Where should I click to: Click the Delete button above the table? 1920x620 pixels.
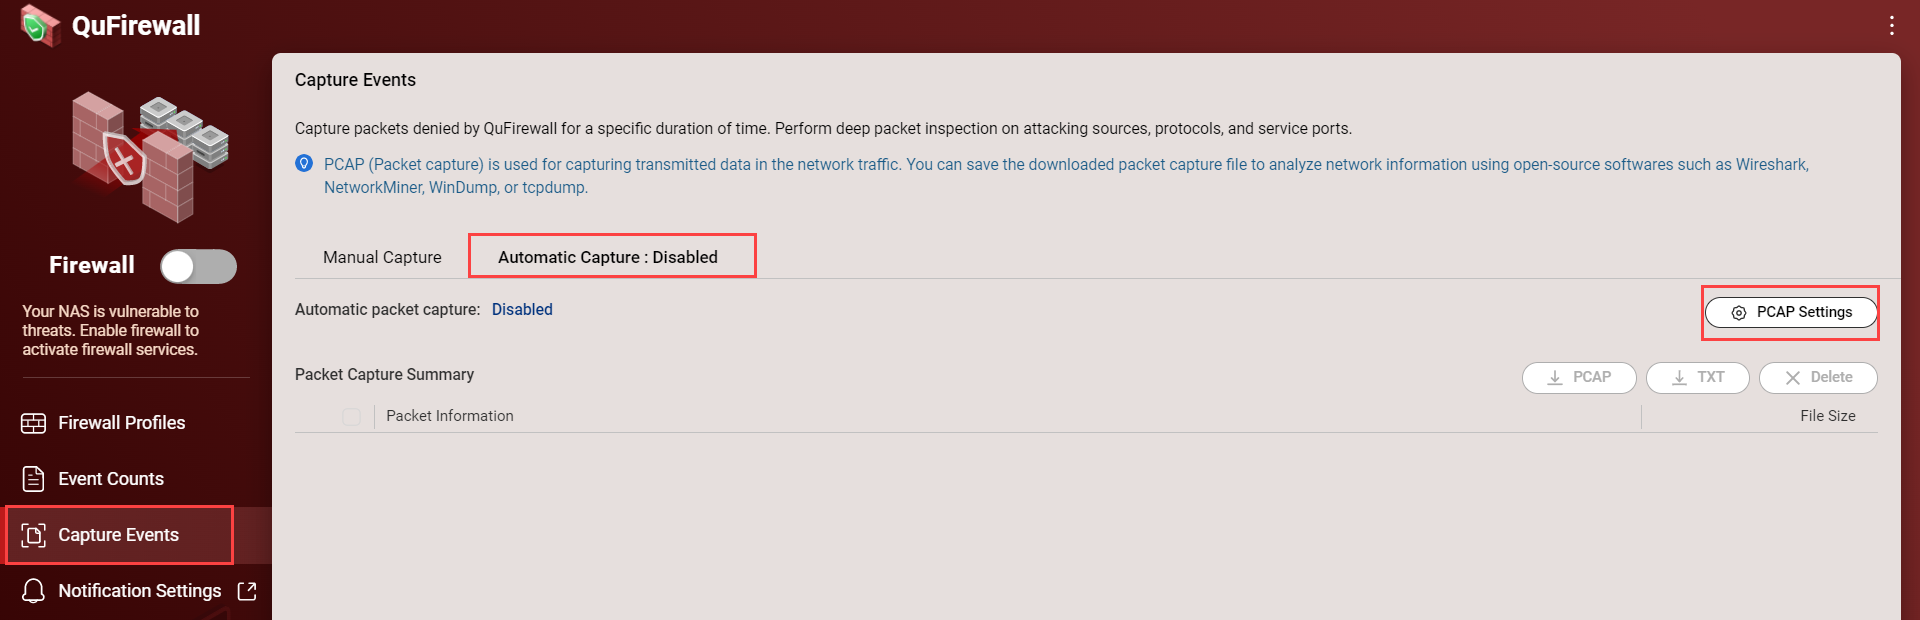1818,378
